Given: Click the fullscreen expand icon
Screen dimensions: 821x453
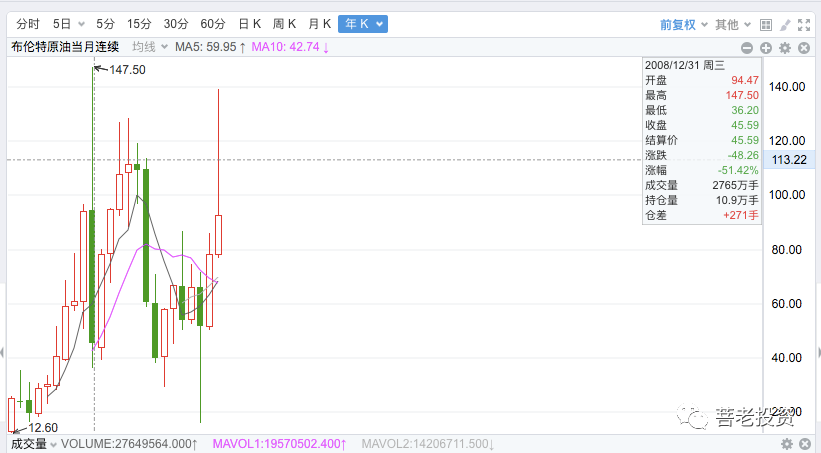Looking at the screenshot, I should (803, 24).
